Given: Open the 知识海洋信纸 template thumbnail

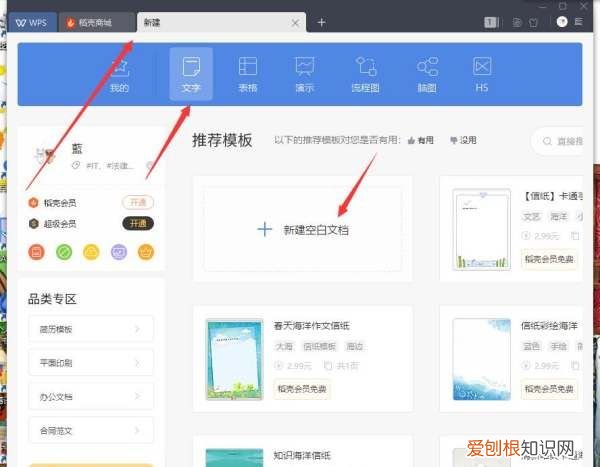Looking at the screenshot, I should [235, 457].
